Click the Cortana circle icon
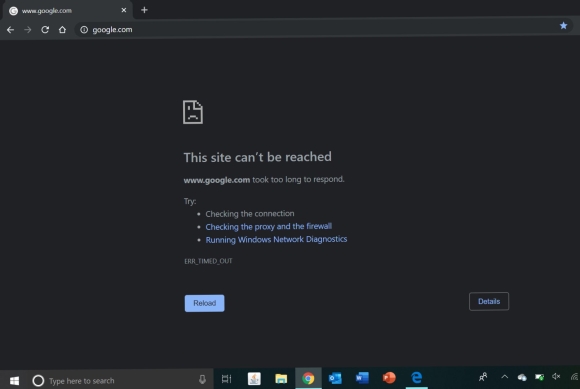 38,380
